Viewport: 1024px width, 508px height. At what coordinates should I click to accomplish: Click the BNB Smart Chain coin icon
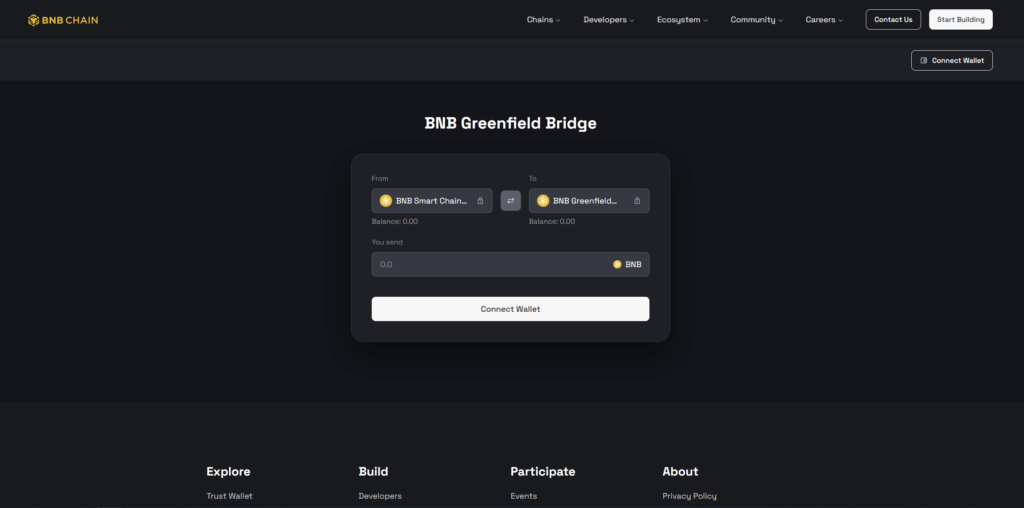click(385, 201)
